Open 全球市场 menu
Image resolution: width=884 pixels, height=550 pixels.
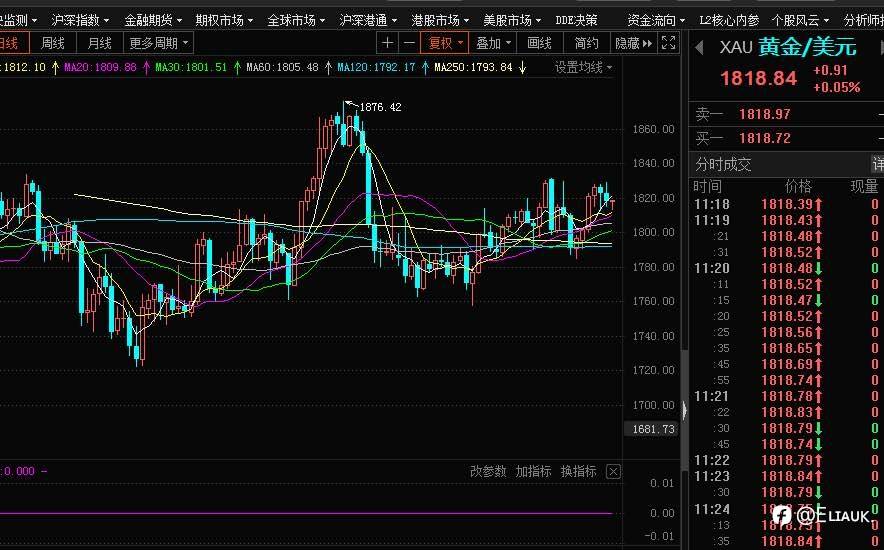tap(296, 20)
